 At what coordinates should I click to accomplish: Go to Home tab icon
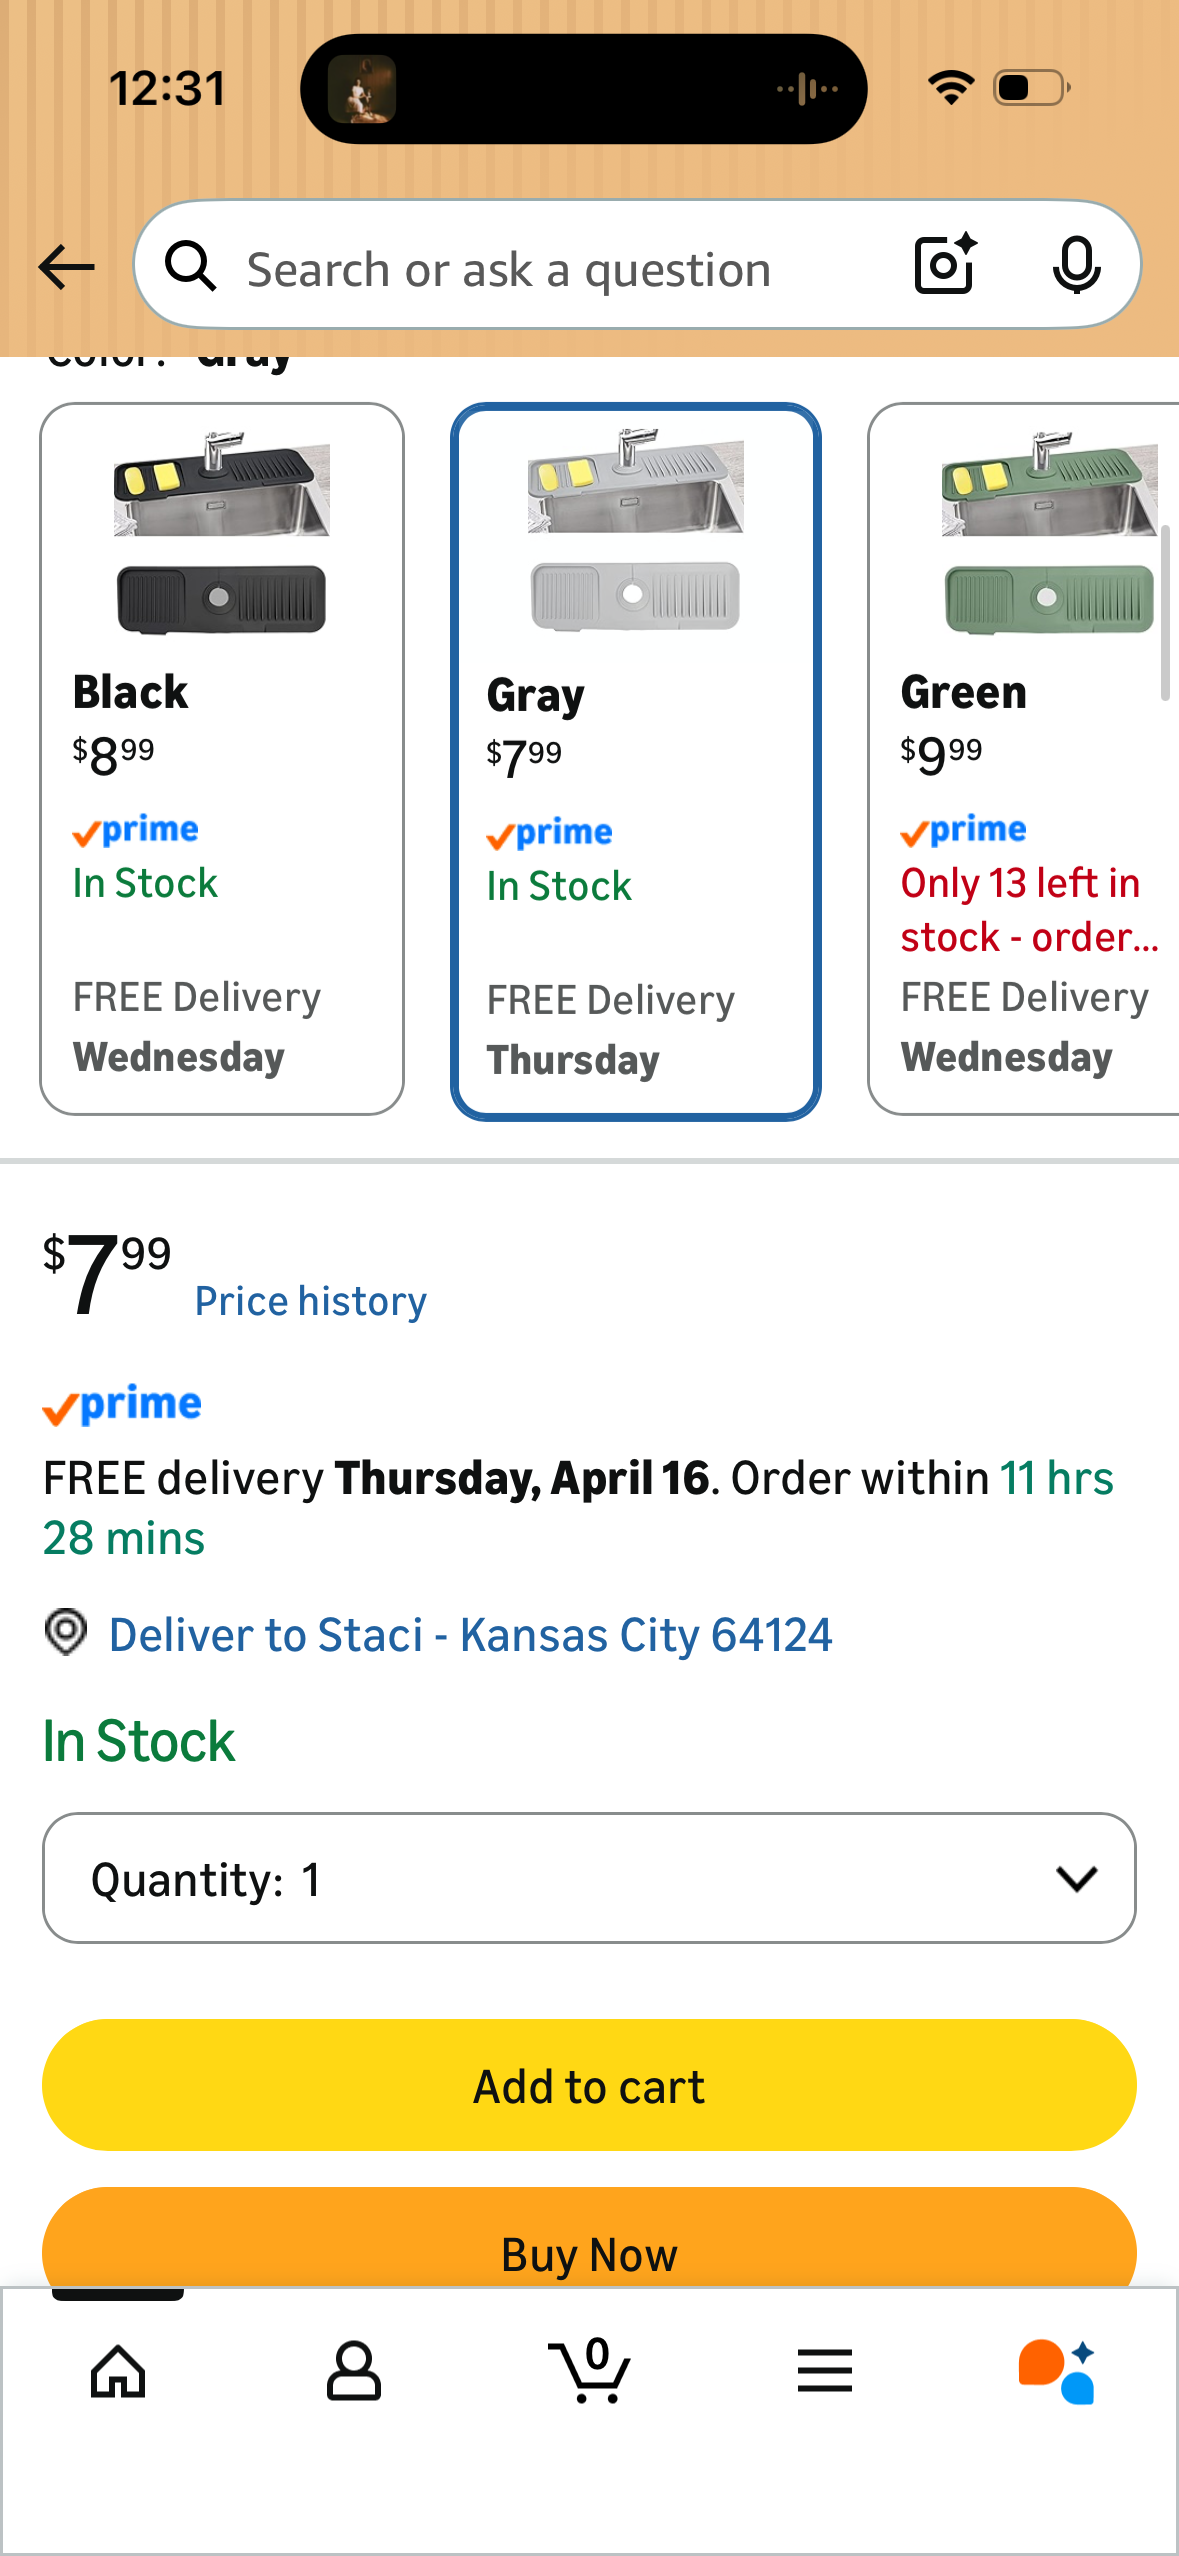118,2371
